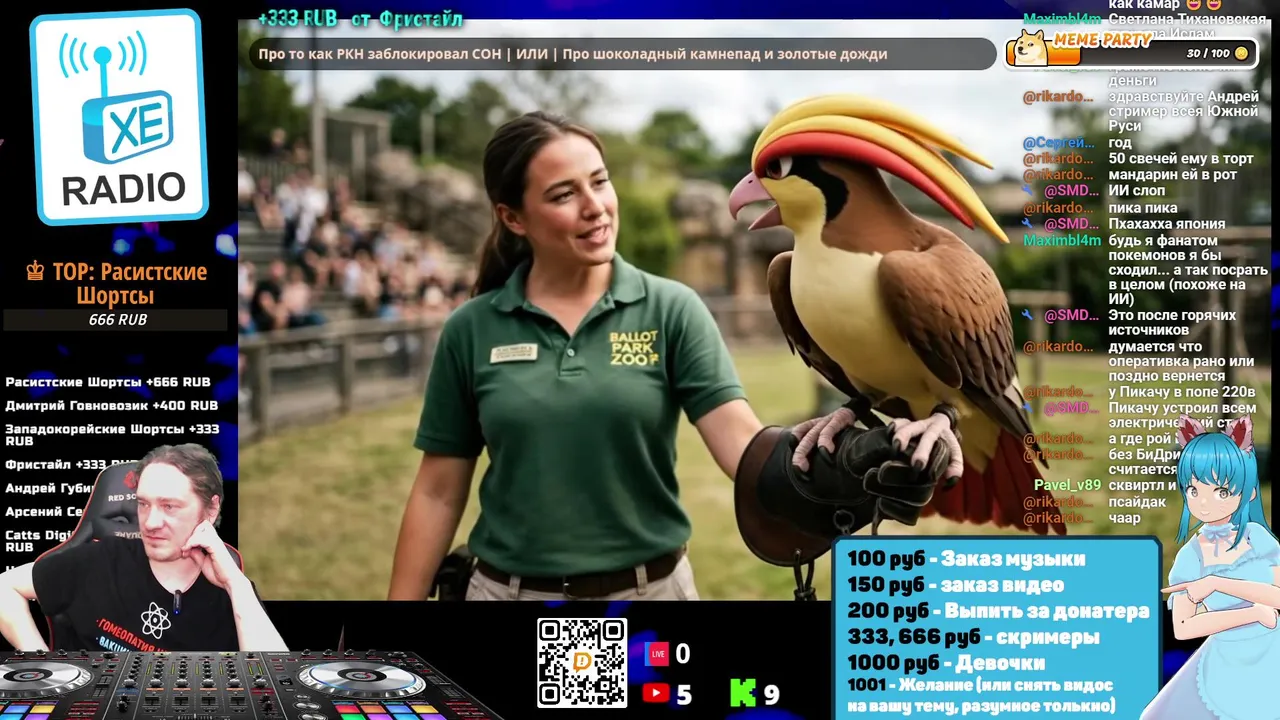Click chat message здравствуйте Андрей стример
The height and width of the screenshot is (720, 1280).
point(1183,111)
